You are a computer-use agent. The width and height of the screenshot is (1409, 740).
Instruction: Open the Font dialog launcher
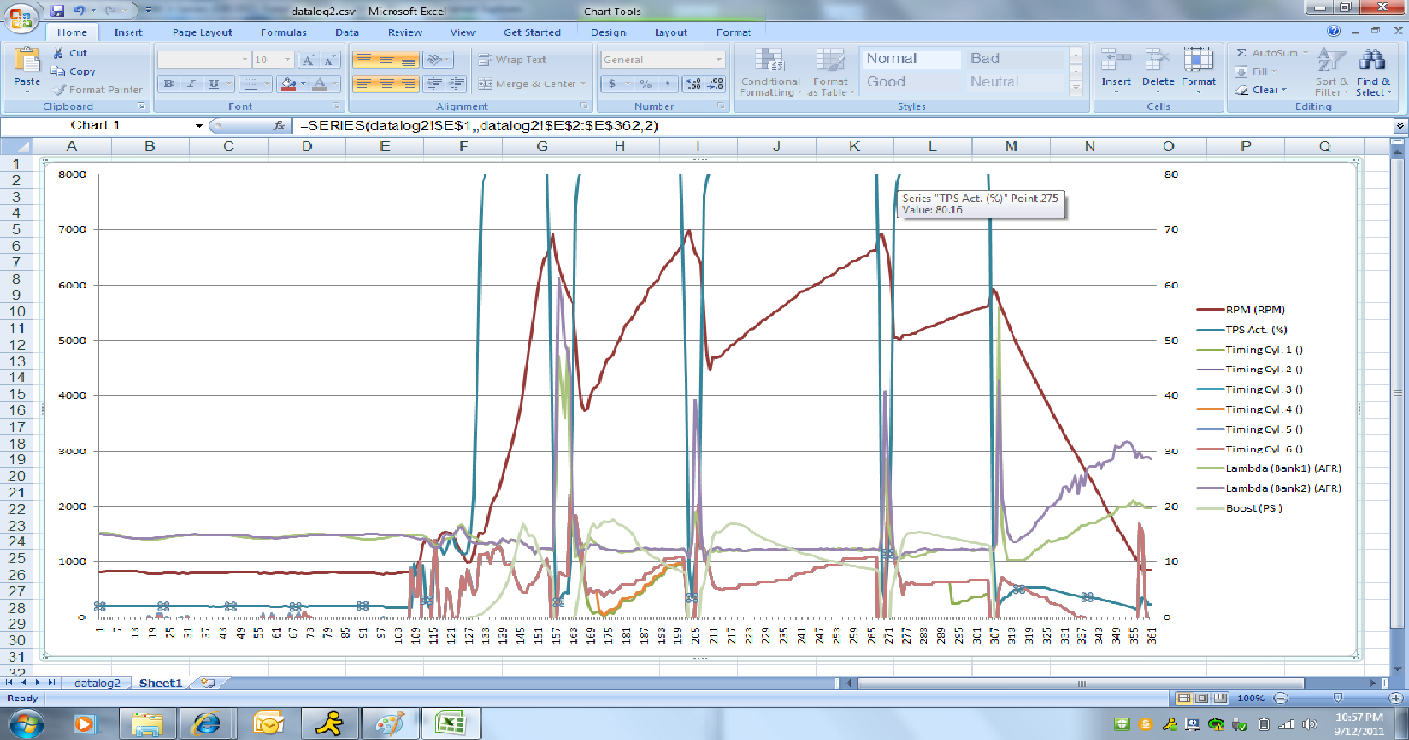coord(338,106)
